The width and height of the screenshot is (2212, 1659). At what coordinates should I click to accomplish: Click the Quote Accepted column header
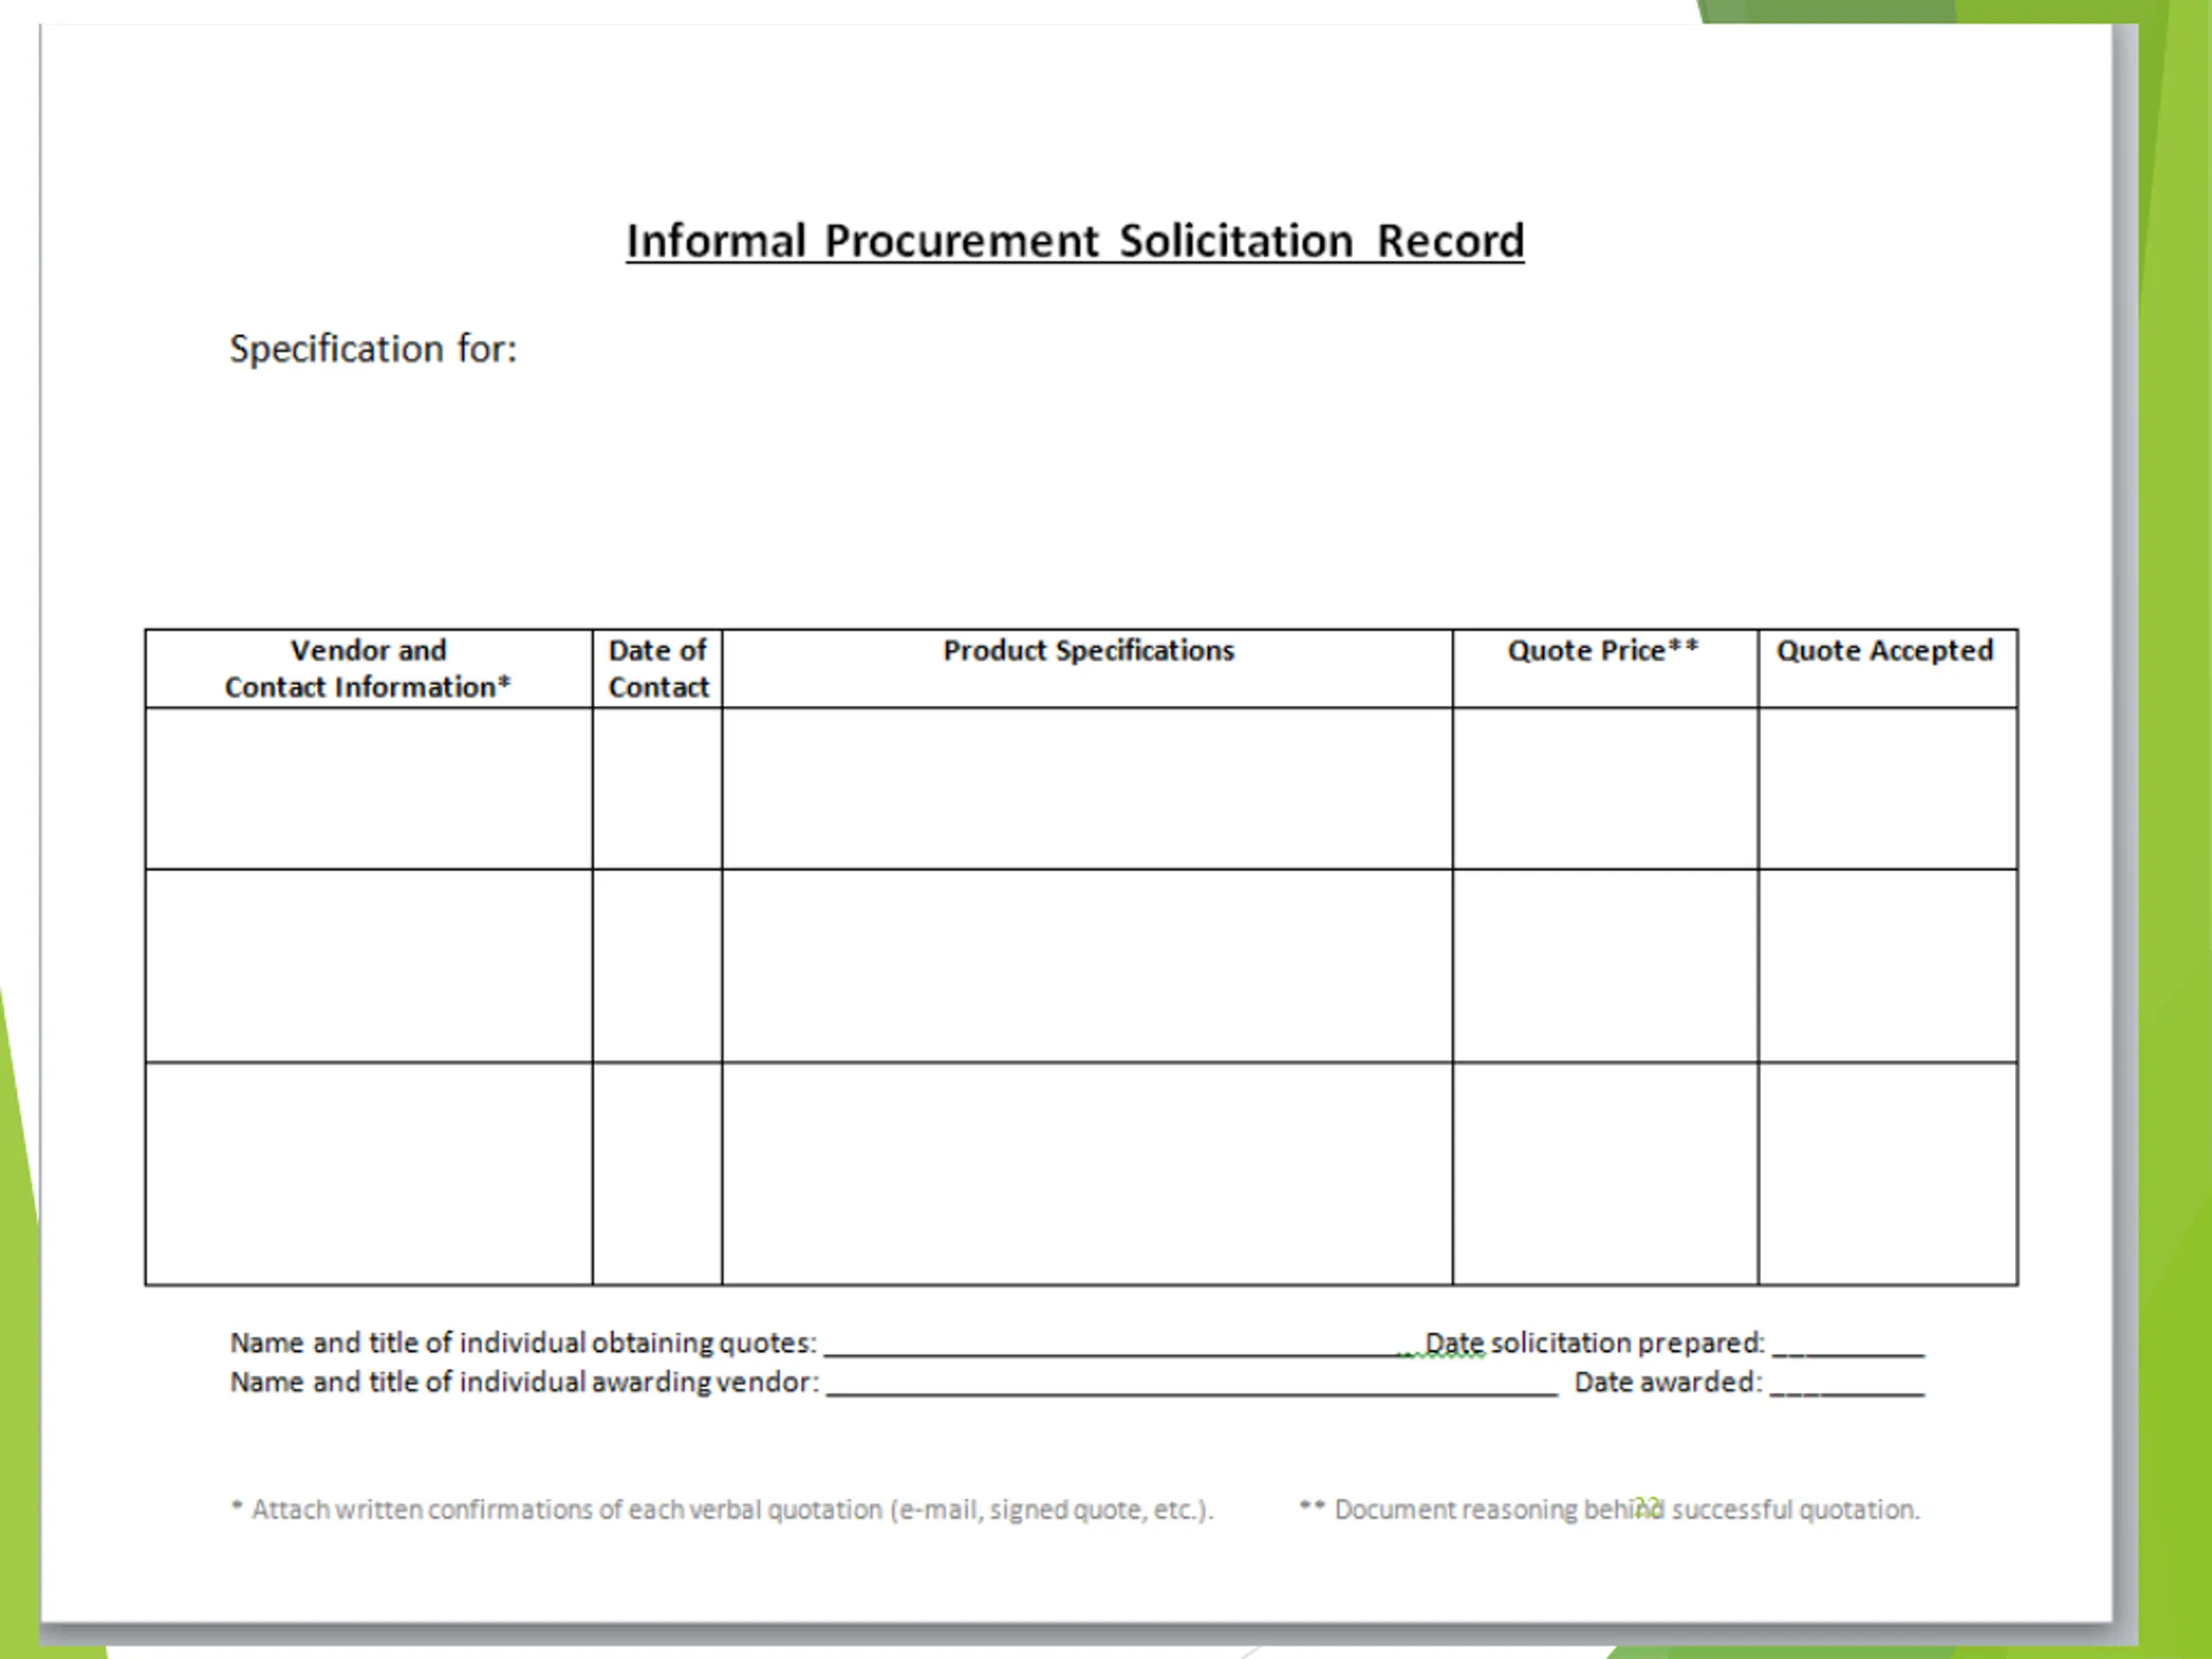click(1885, 651)
